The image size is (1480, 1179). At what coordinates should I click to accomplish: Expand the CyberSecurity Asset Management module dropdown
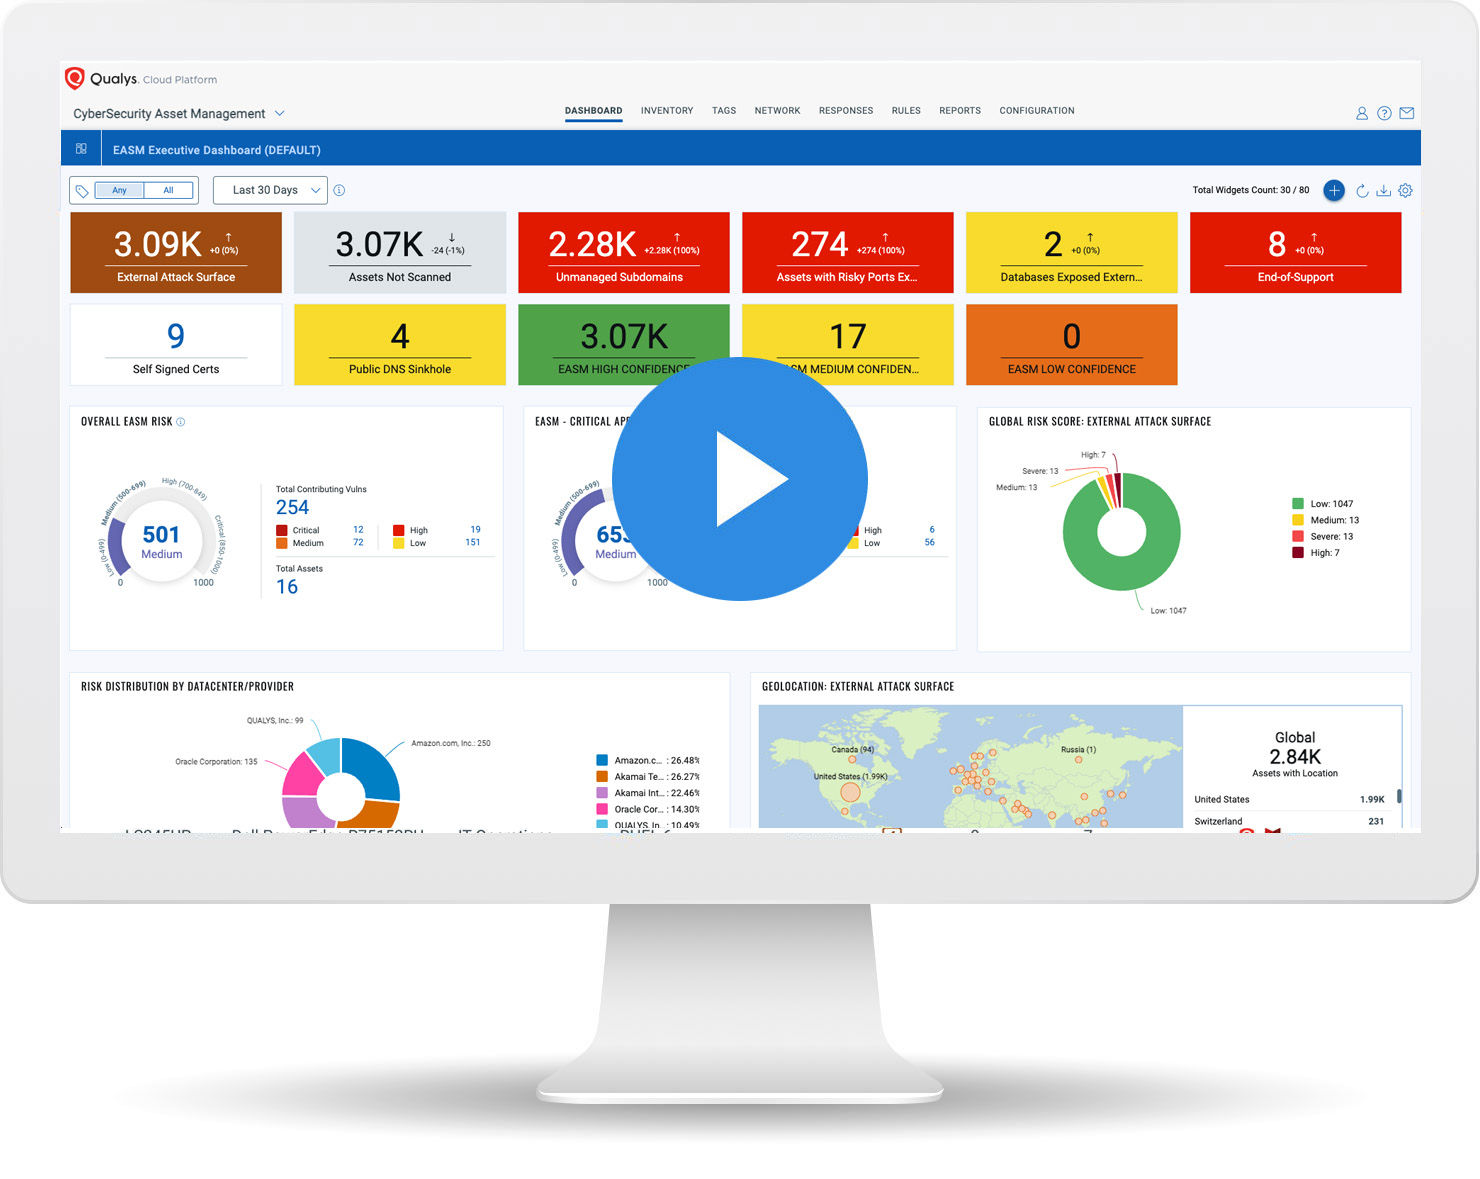[x=179, y=114]
